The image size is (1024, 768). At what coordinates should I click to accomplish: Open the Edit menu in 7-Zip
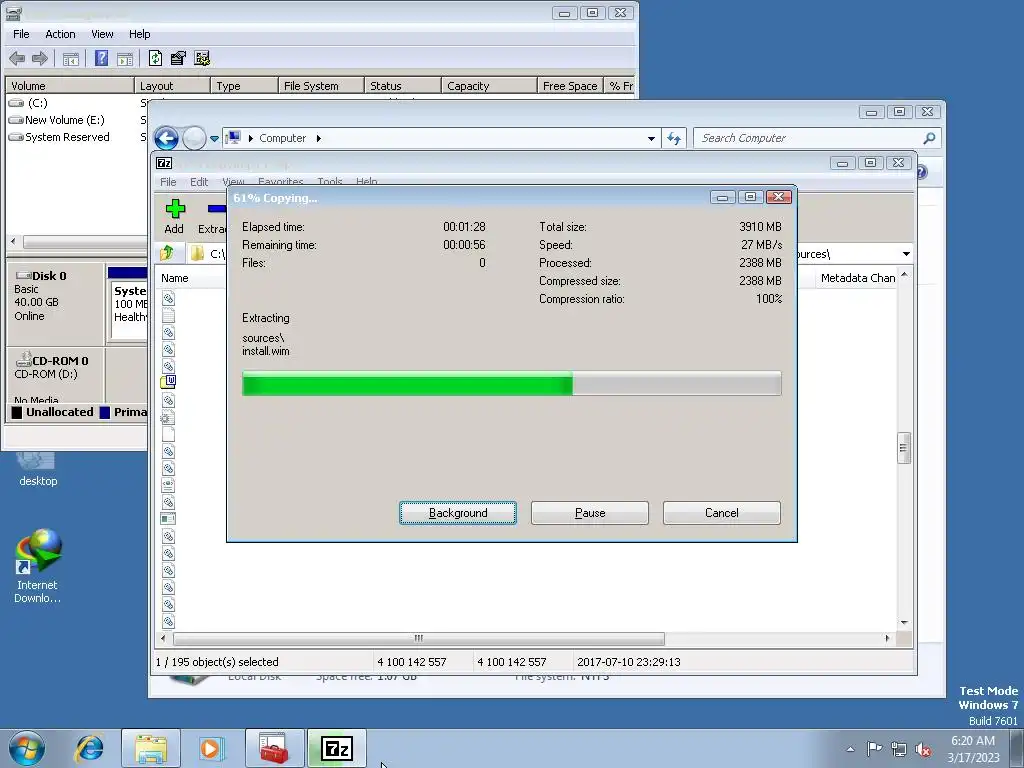pyautogui.click(x=199, y=182)
